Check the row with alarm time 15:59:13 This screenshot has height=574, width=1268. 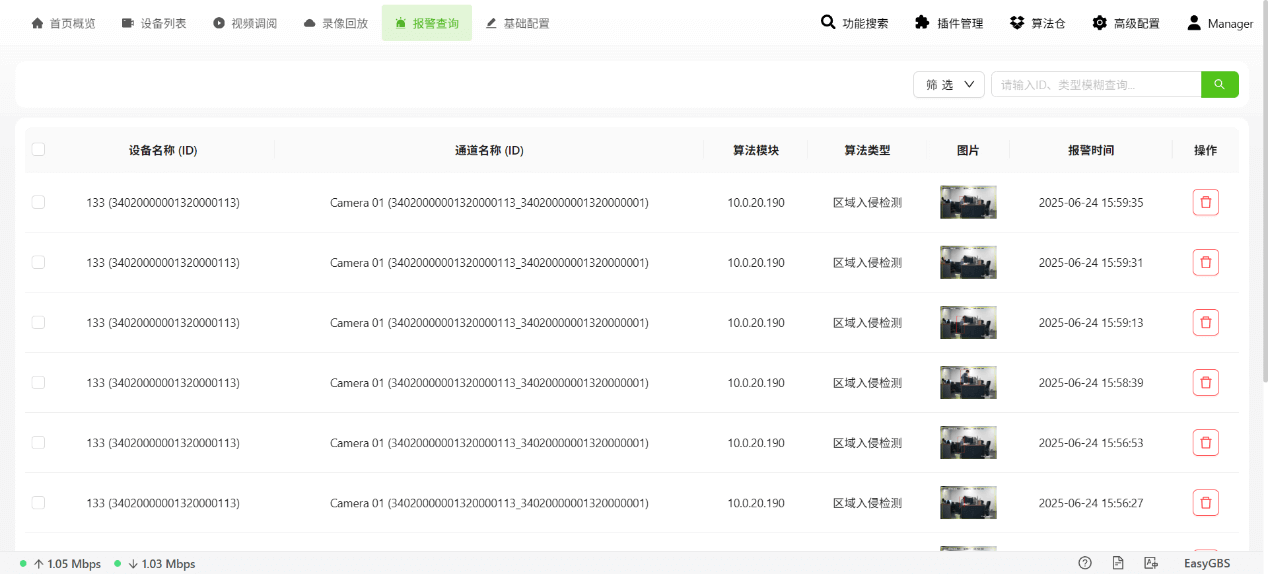coord(38,322)
